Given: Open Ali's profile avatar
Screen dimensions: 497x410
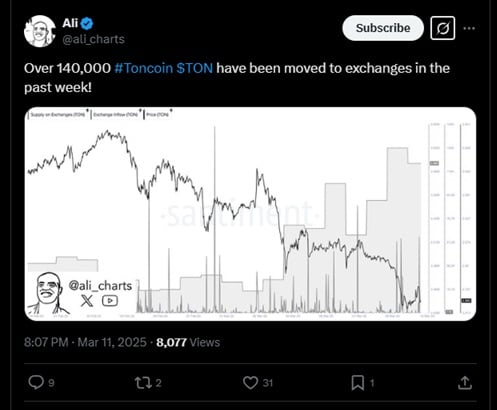Looking at the screenshot, I should [x=40, y=31].
